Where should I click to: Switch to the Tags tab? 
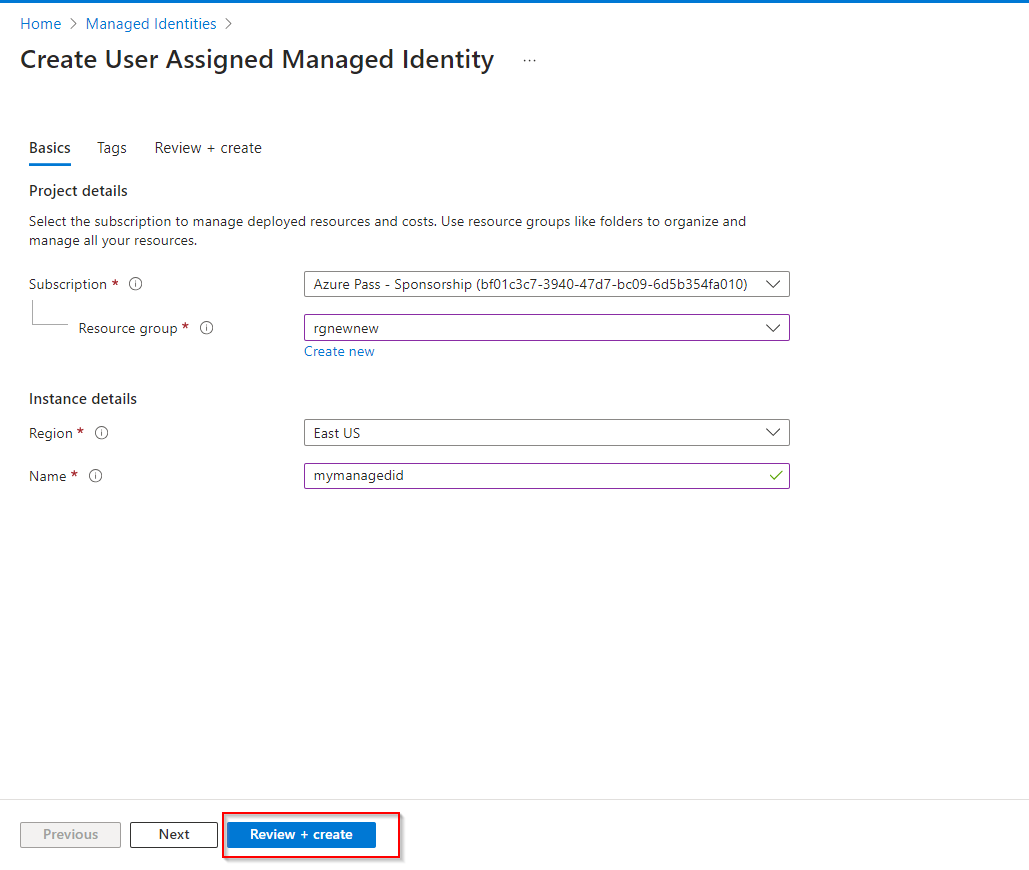112,148
